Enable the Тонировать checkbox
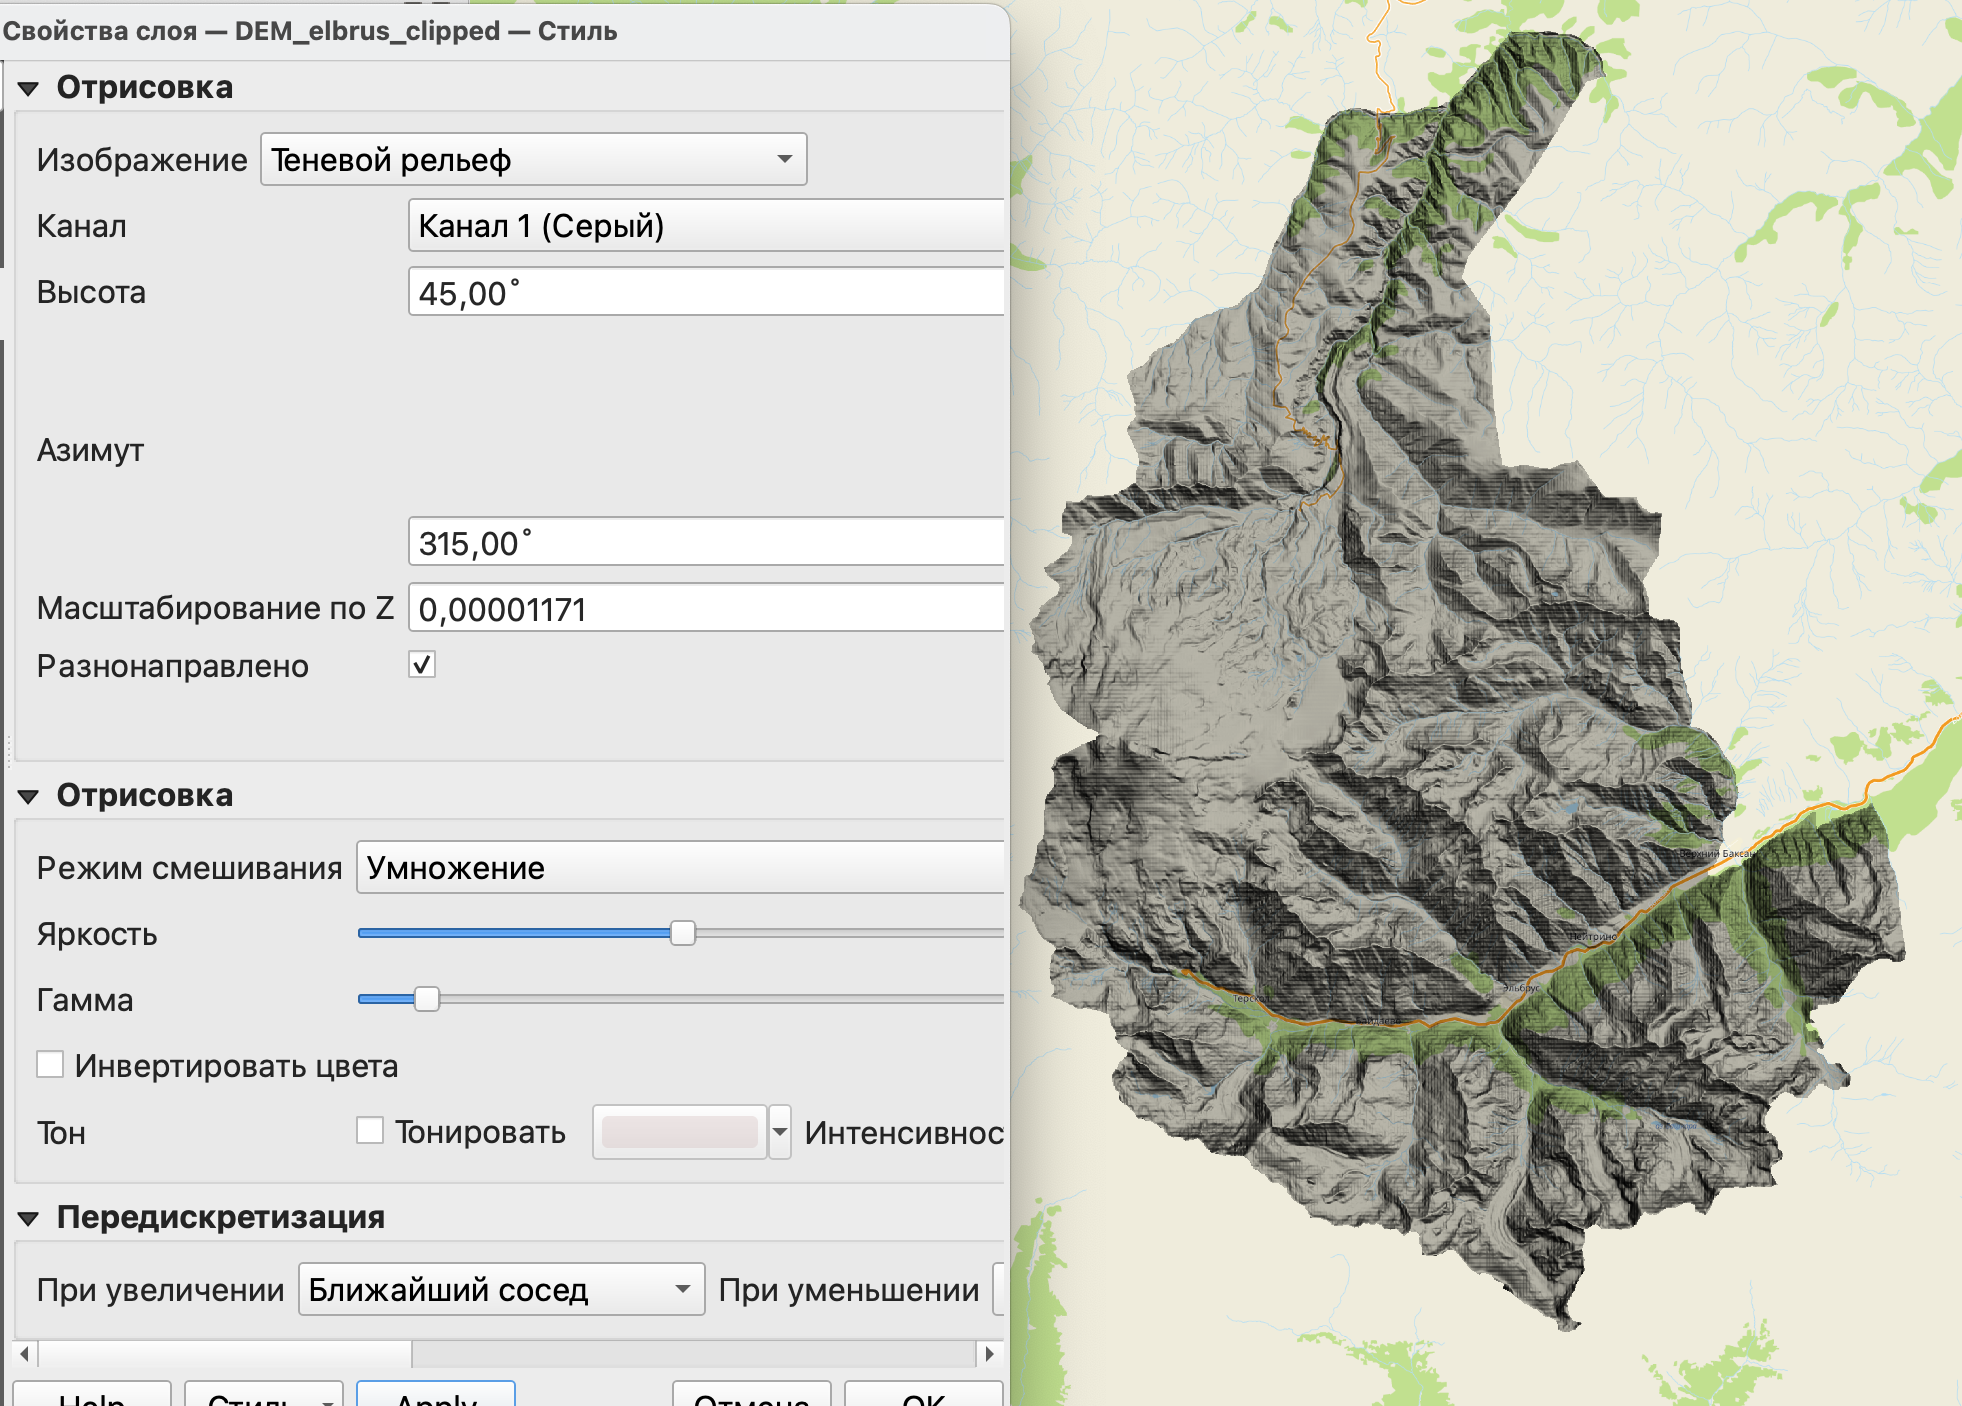 (370, 1131)
